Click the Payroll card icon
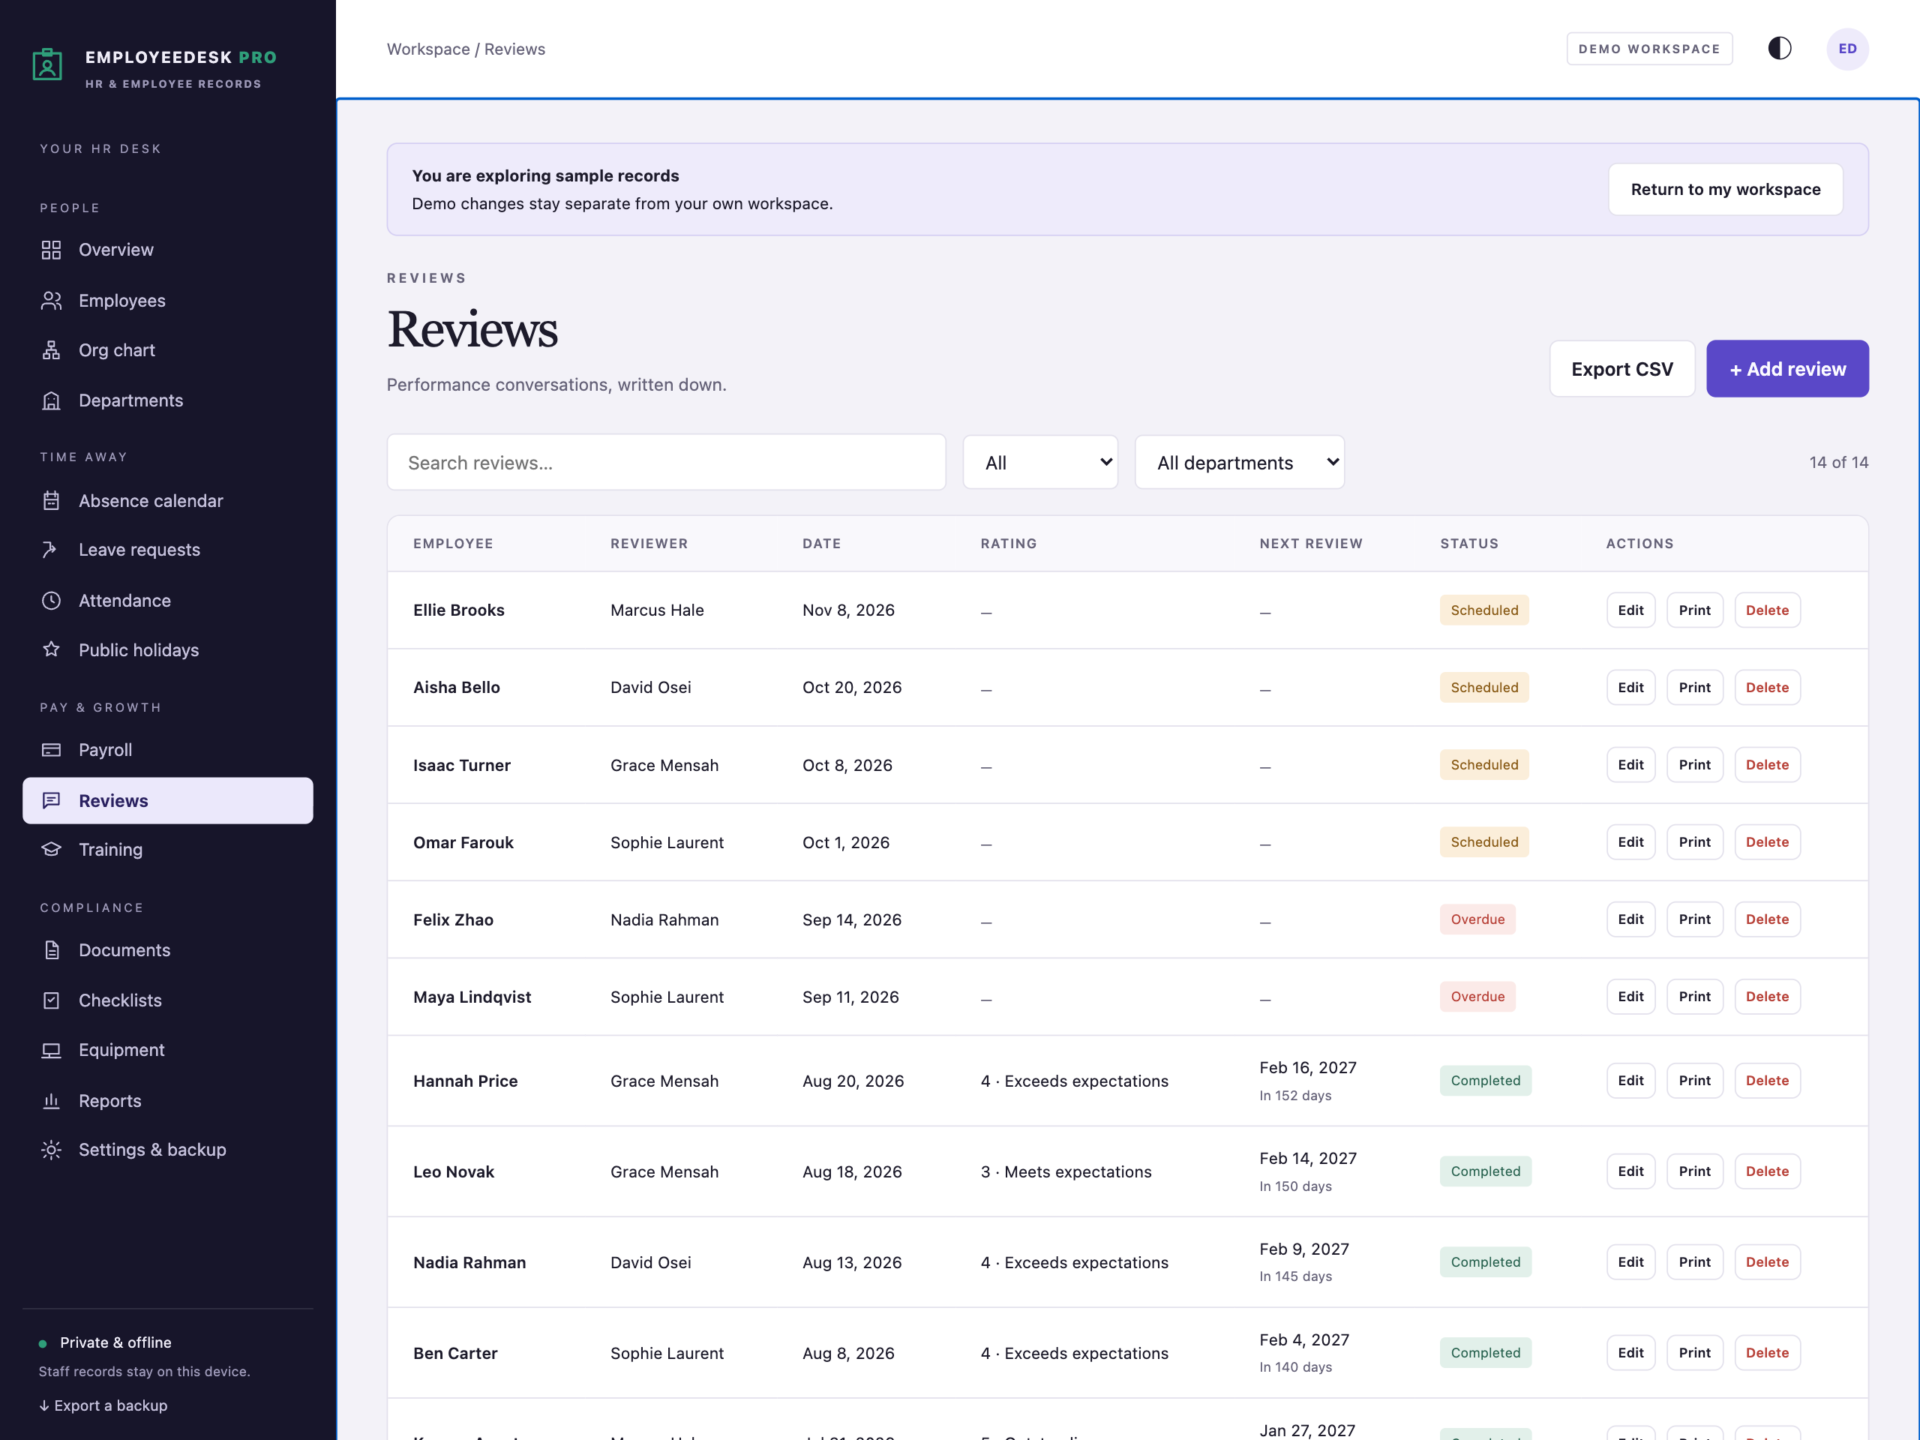The image size is (1920, 1440). click(x=51, y=750)
